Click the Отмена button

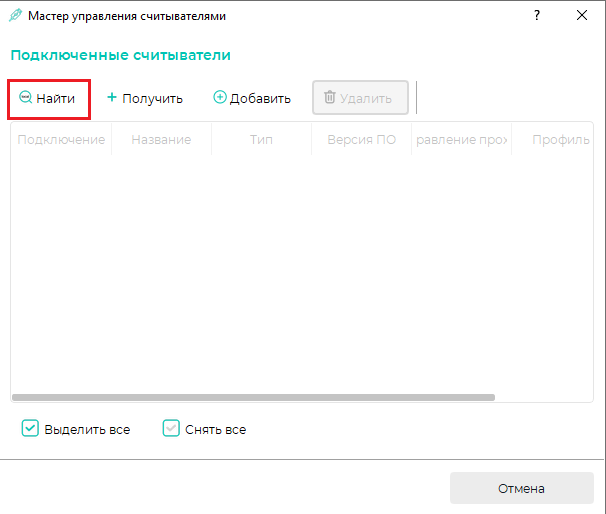(521, 488)
